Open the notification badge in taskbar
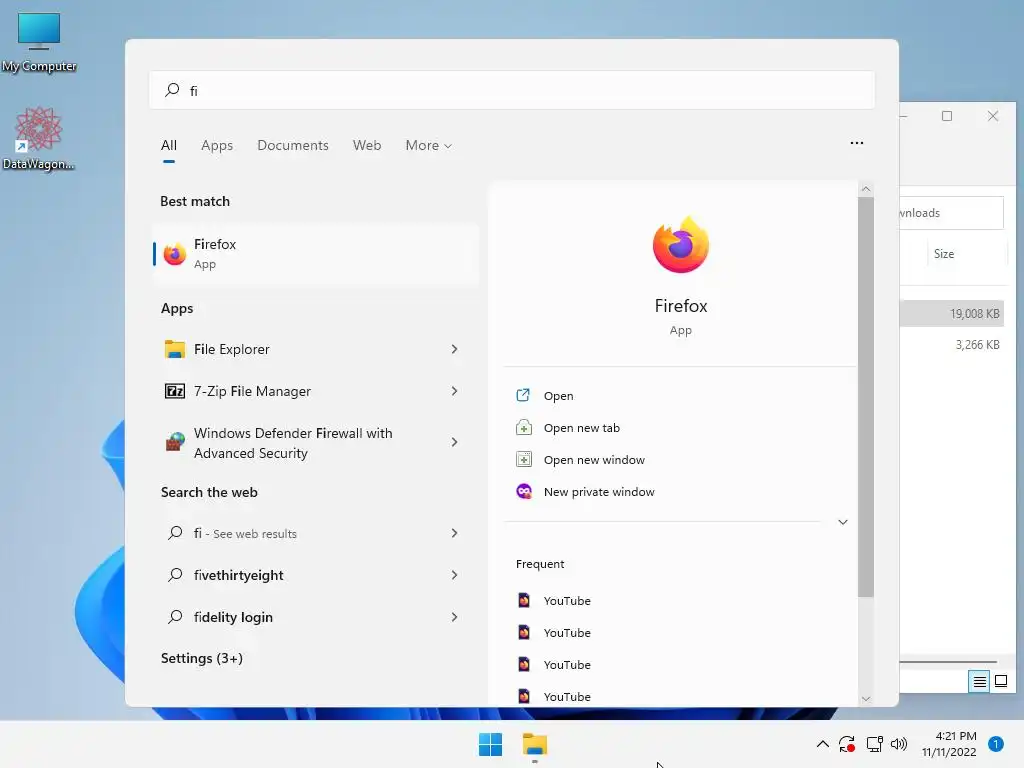Image resolution: width=1024 pixels, height=768 pixels. coord(995,744)
